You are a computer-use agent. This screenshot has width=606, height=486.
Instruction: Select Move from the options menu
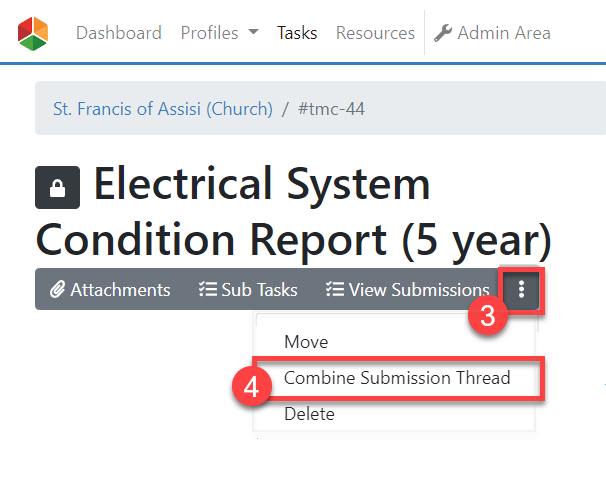pos(306,342)
